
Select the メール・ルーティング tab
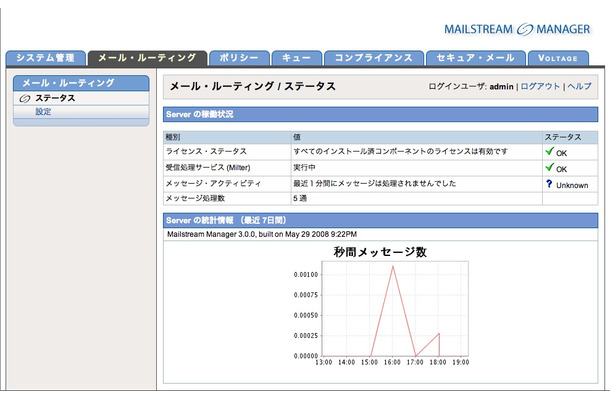(147, 58)
